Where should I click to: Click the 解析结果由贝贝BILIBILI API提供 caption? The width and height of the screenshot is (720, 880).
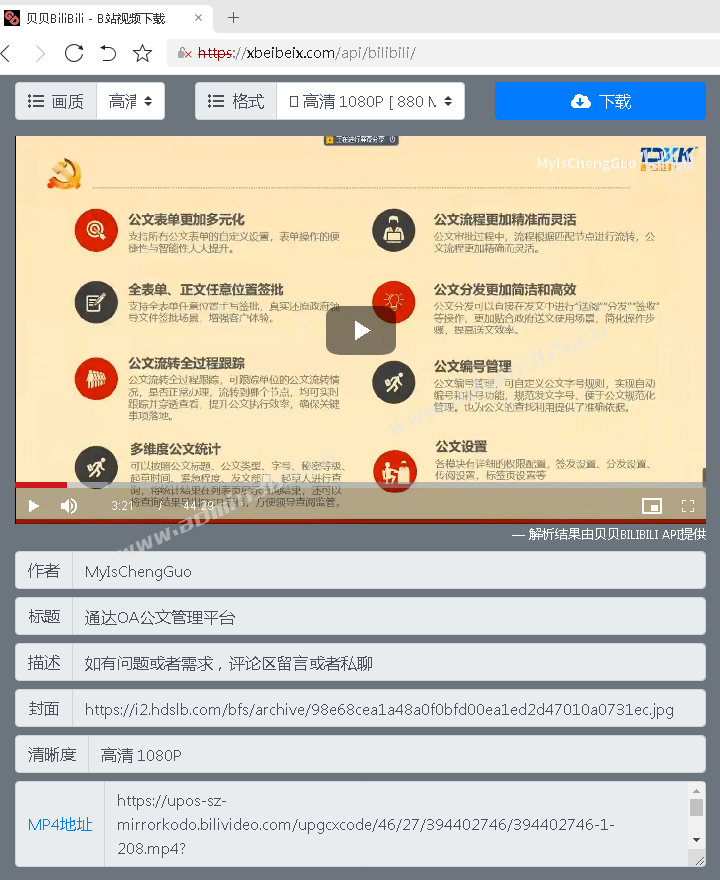pos(609,534)
